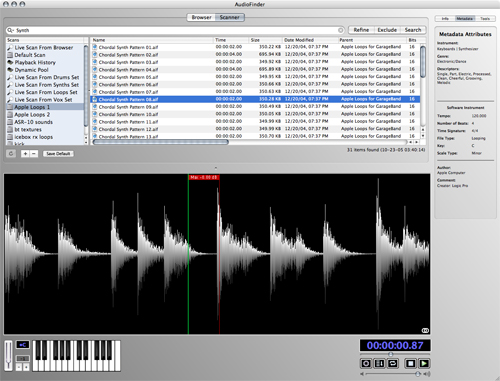500x381 pixels.
Task: Switch to the Scanner tab
Action: (230, 17)
